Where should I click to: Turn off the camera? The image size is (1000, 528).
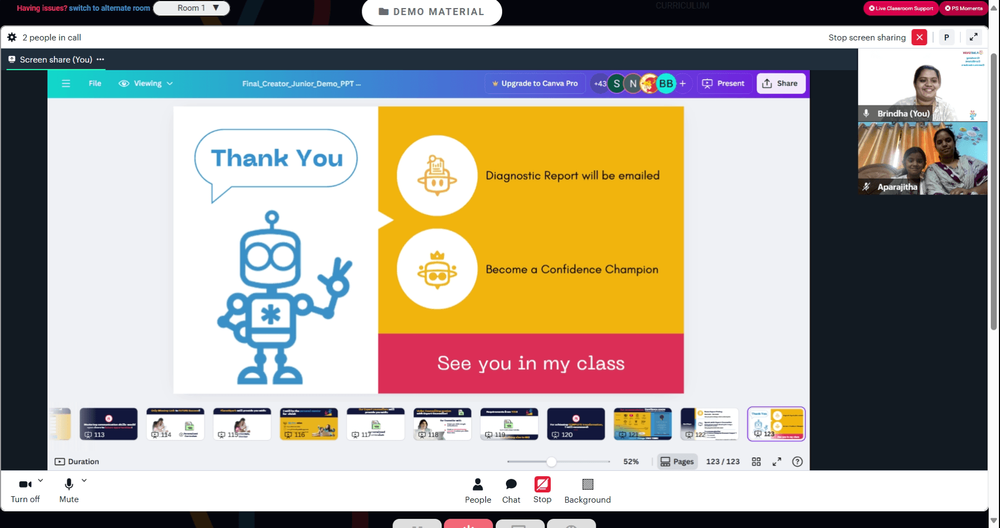coord(26,490)
